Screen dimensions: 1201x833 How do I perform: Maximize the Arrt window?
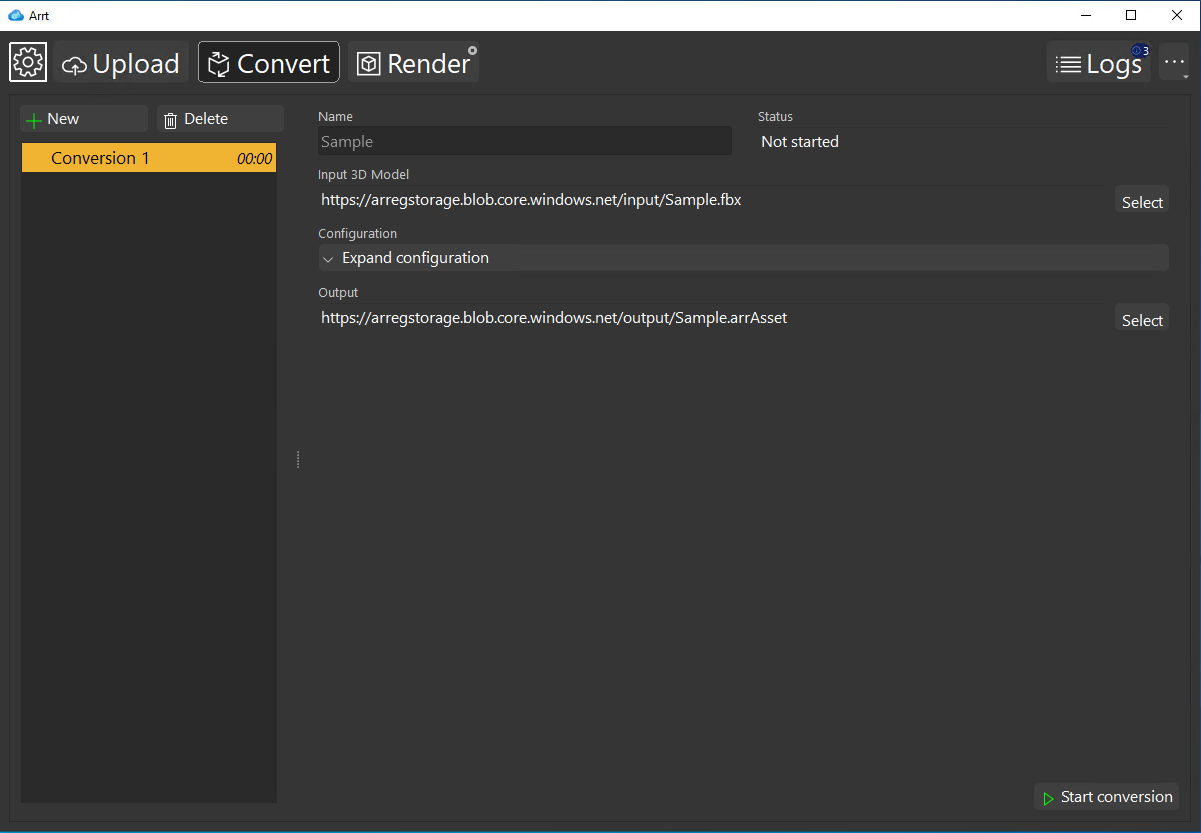(x=1131, y=15)
